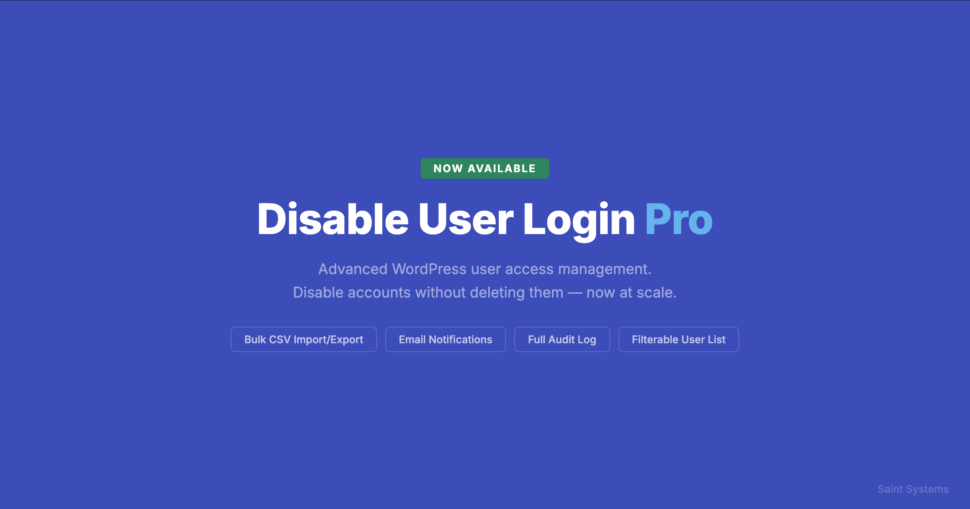Image resolution: width=970 pixels, height=509 pixels.
Task: Click the word Login in the main heading
Action: pyautogui.click(x=578, y=221)
